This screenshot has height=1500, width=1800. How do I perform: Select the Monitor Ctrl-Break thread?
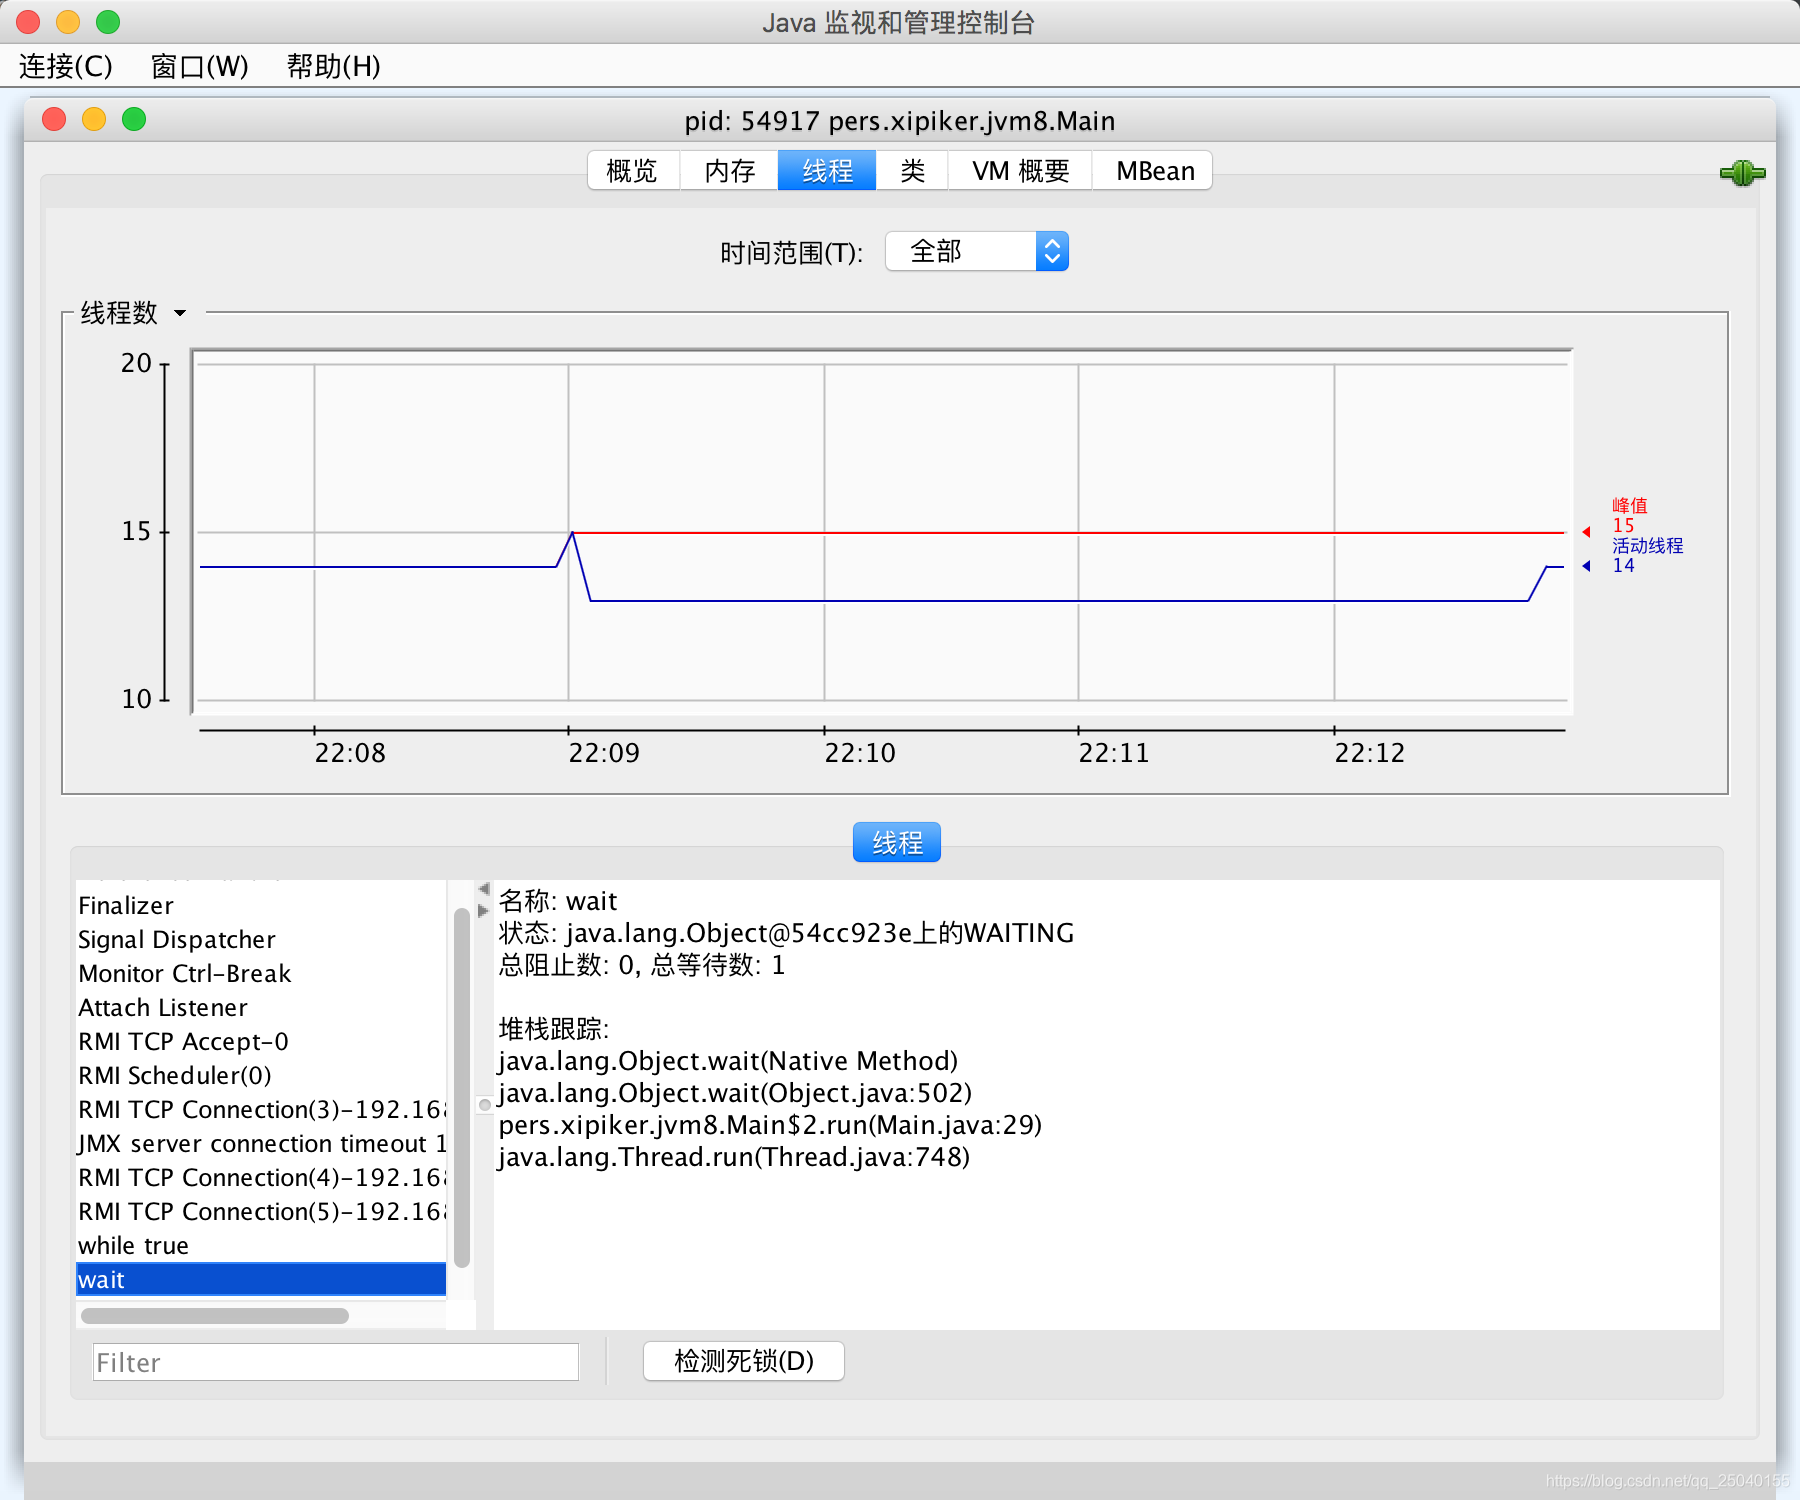(261, 974)
